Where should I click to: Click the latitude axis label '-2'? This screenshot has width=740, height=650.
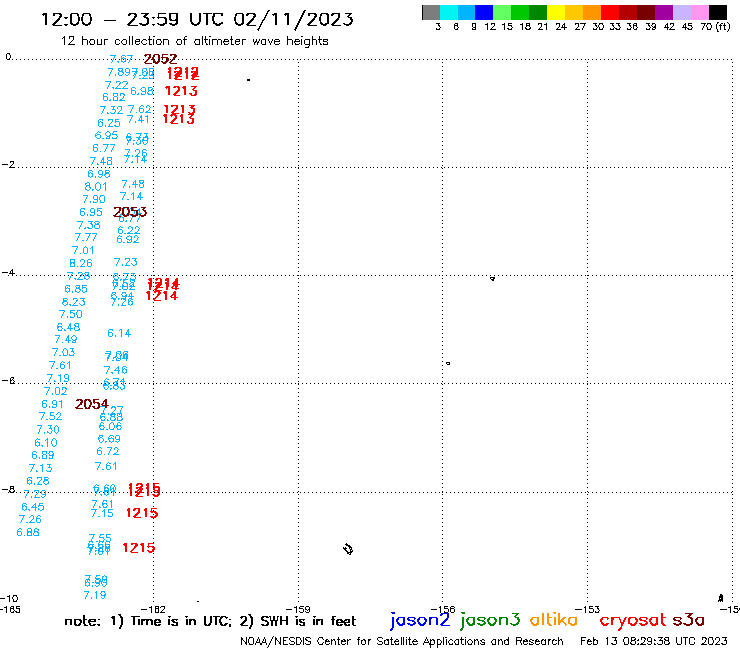[8, 165]
